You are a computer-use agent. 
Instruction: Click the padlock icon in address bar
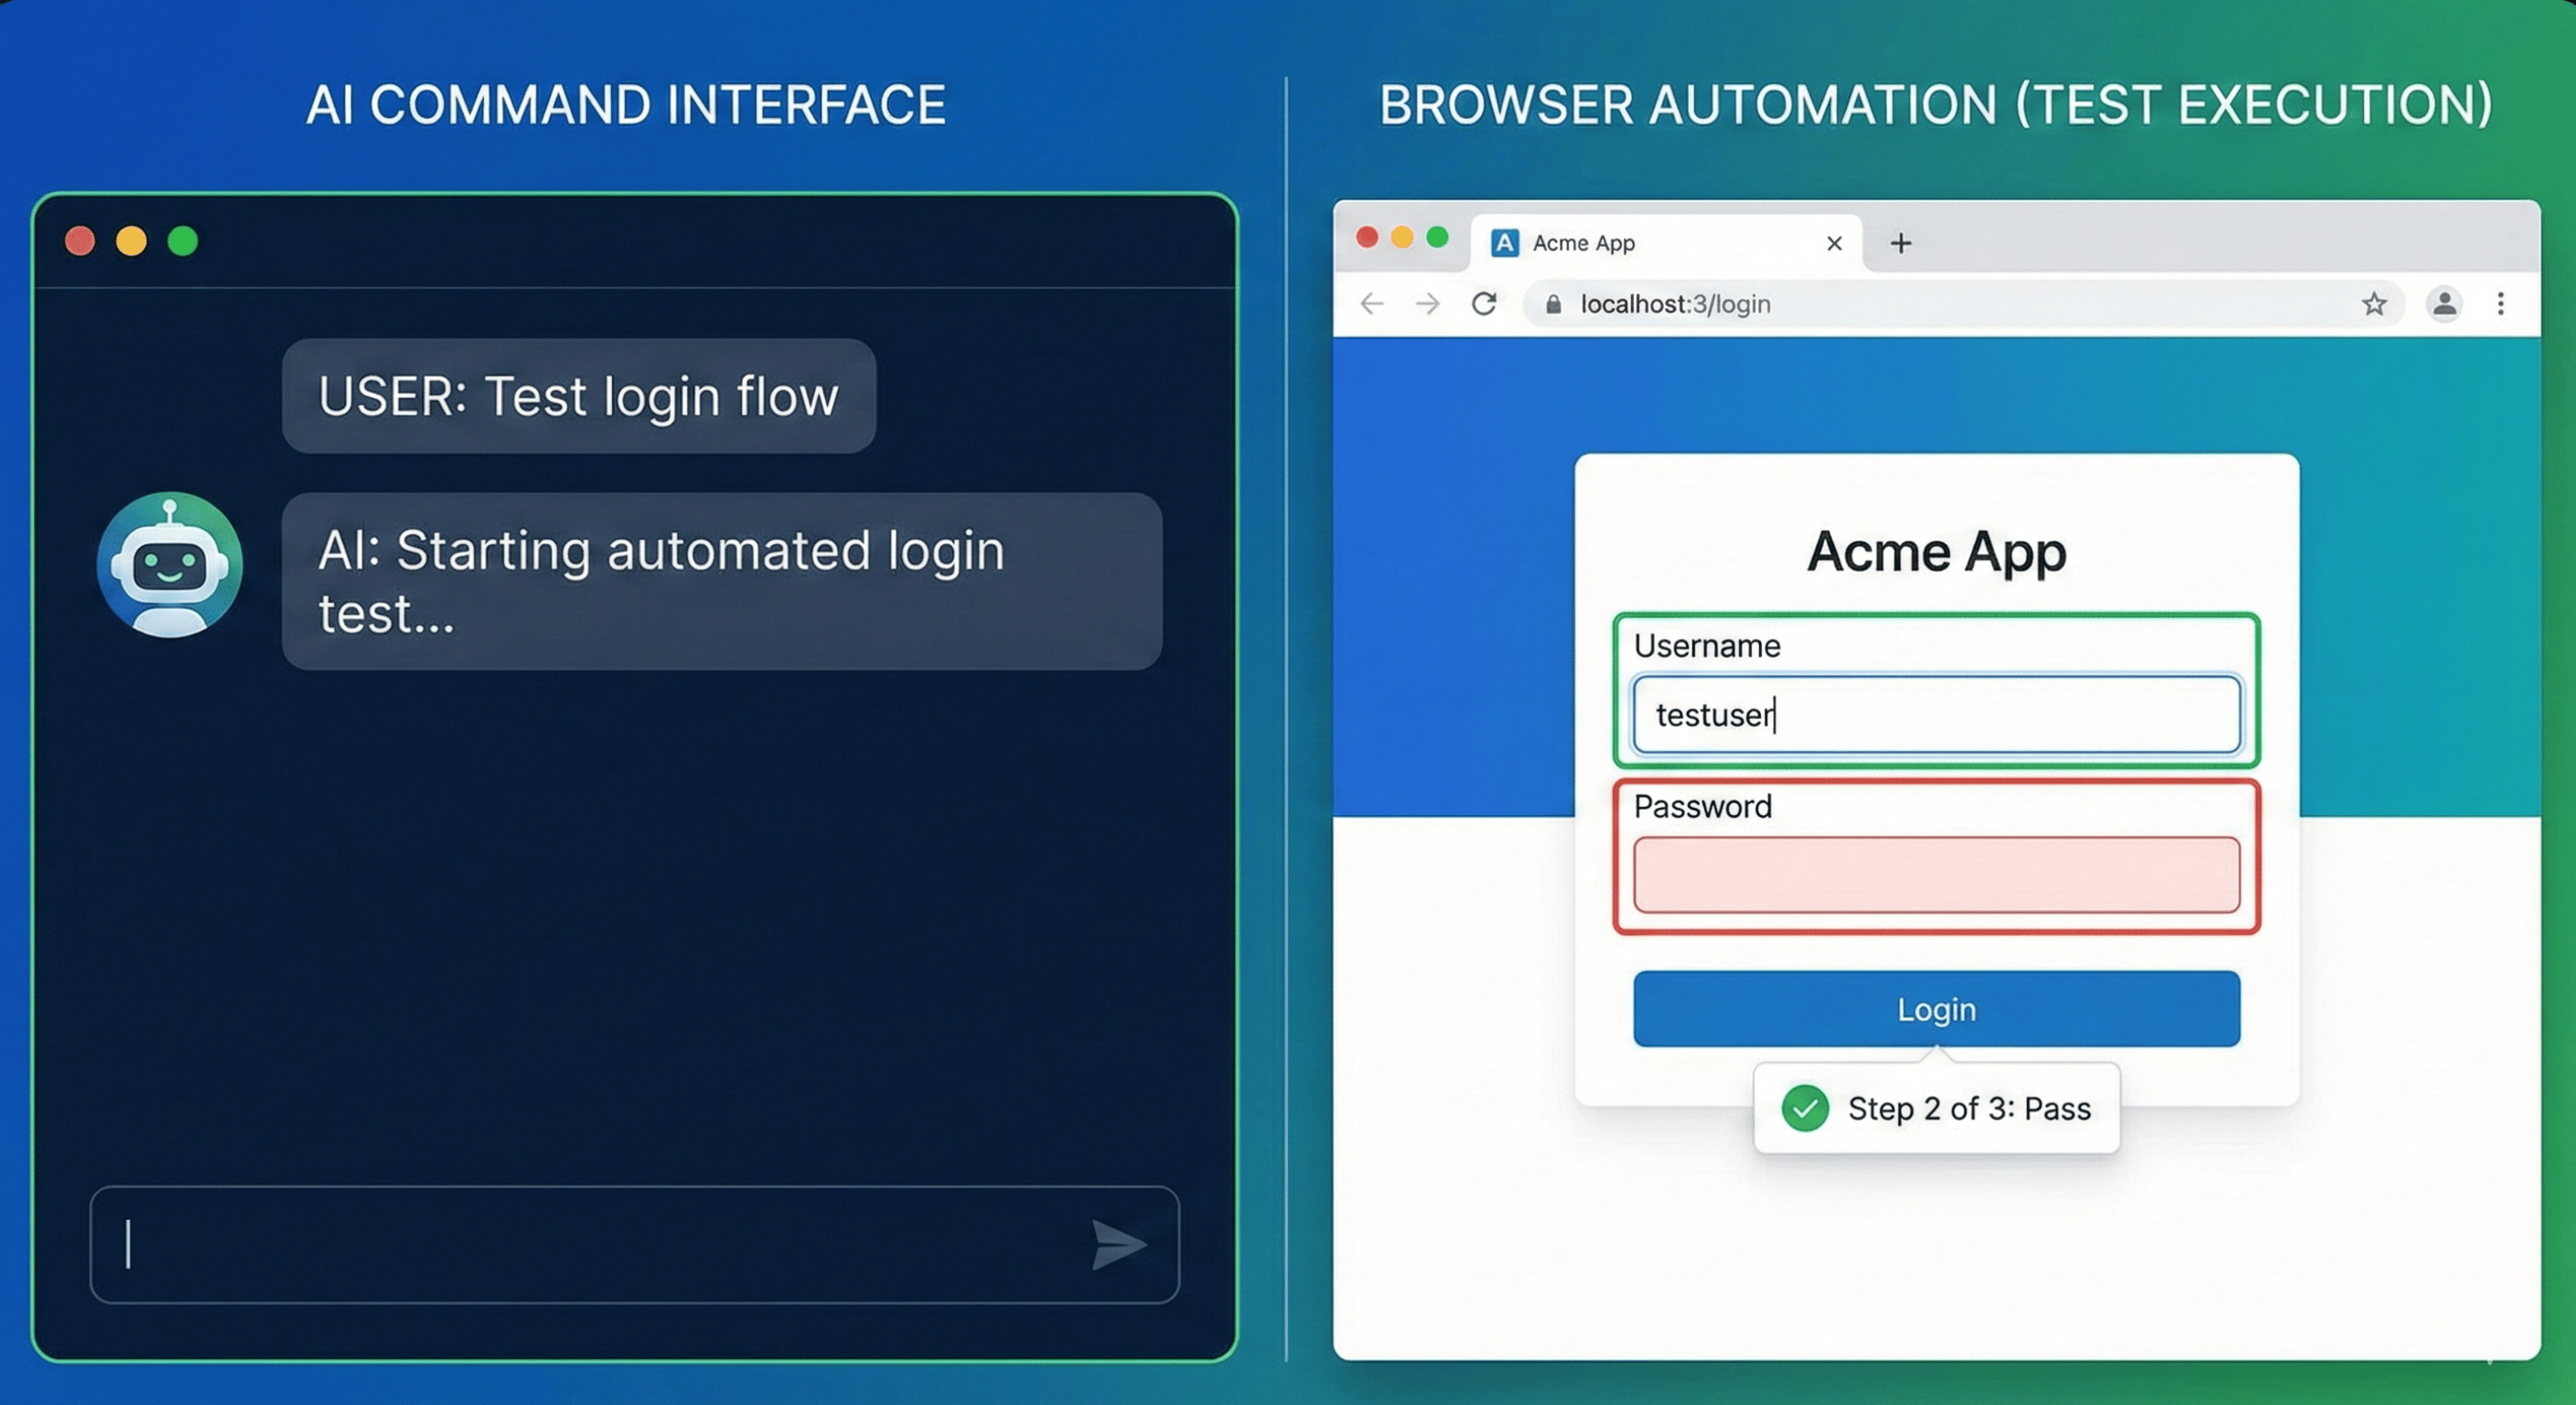point(1553,304)
